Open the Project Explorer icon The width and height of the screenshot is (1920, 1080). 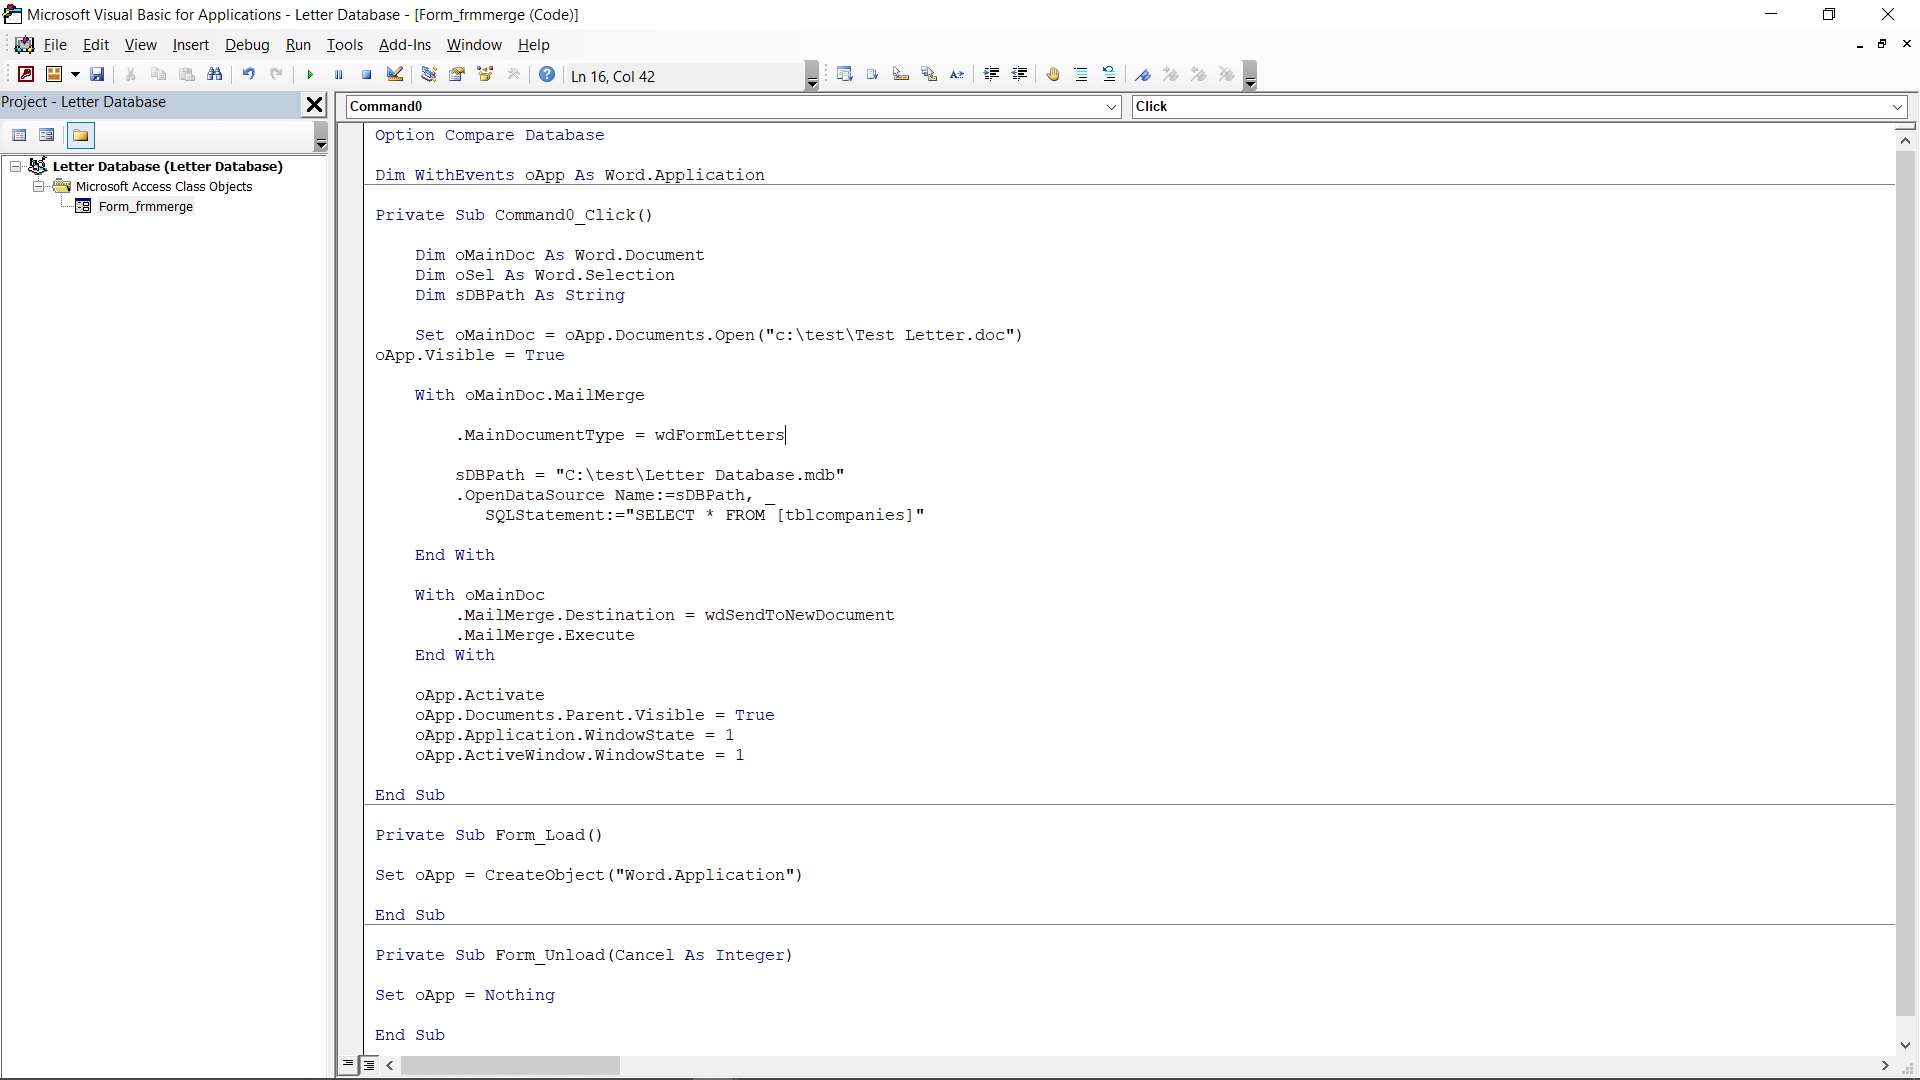point(429,75)
